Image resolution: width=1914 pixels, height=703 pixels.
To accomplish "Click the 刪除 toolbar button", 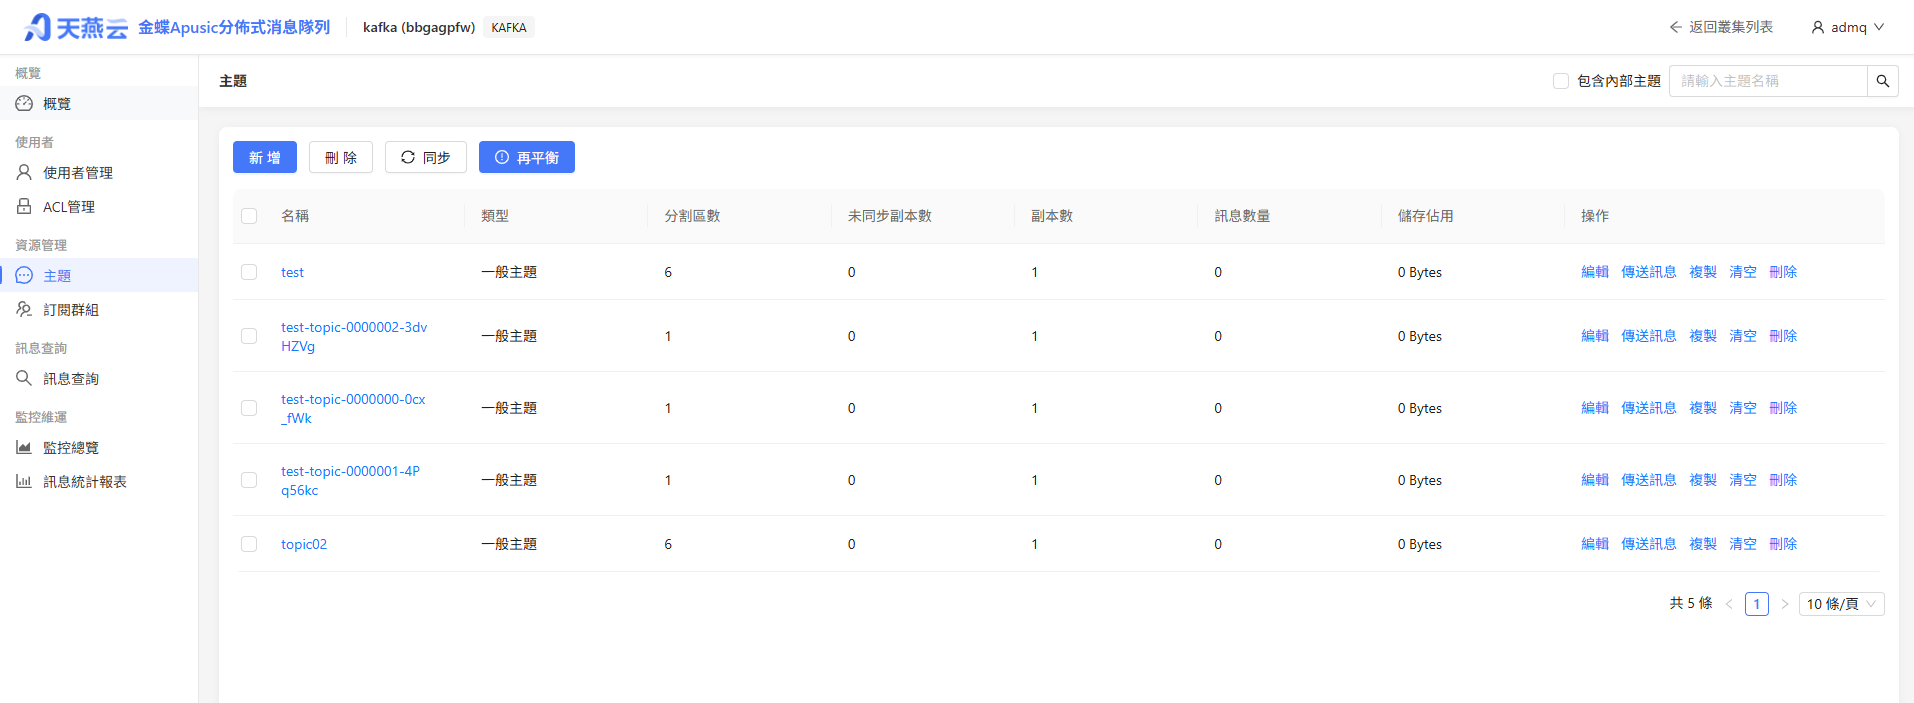I will 341,157.
